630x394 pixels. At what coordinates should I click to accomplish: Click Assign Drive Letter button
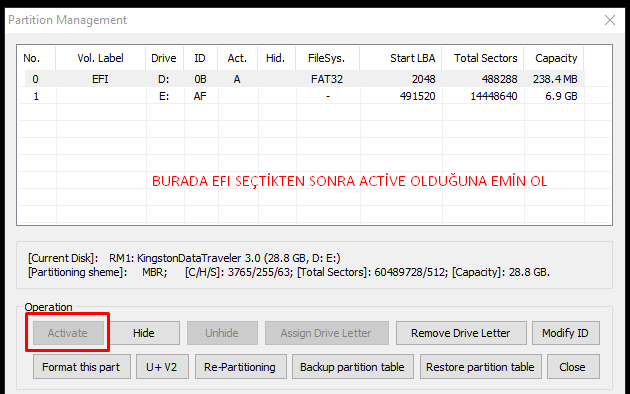(x=326, y=333)
